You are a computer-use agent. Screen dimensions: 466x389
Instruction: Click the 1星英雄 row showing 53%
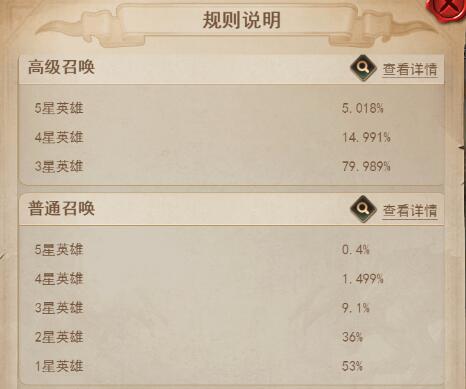(x=232, y=366)
